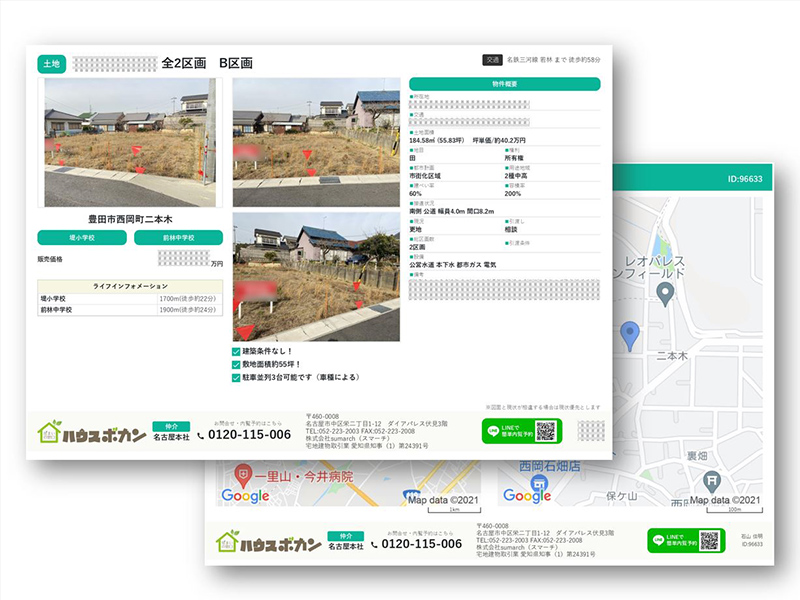The image size is (800, 600).
Task: Select the blue property pin on the map
Action: click(630, 336)
